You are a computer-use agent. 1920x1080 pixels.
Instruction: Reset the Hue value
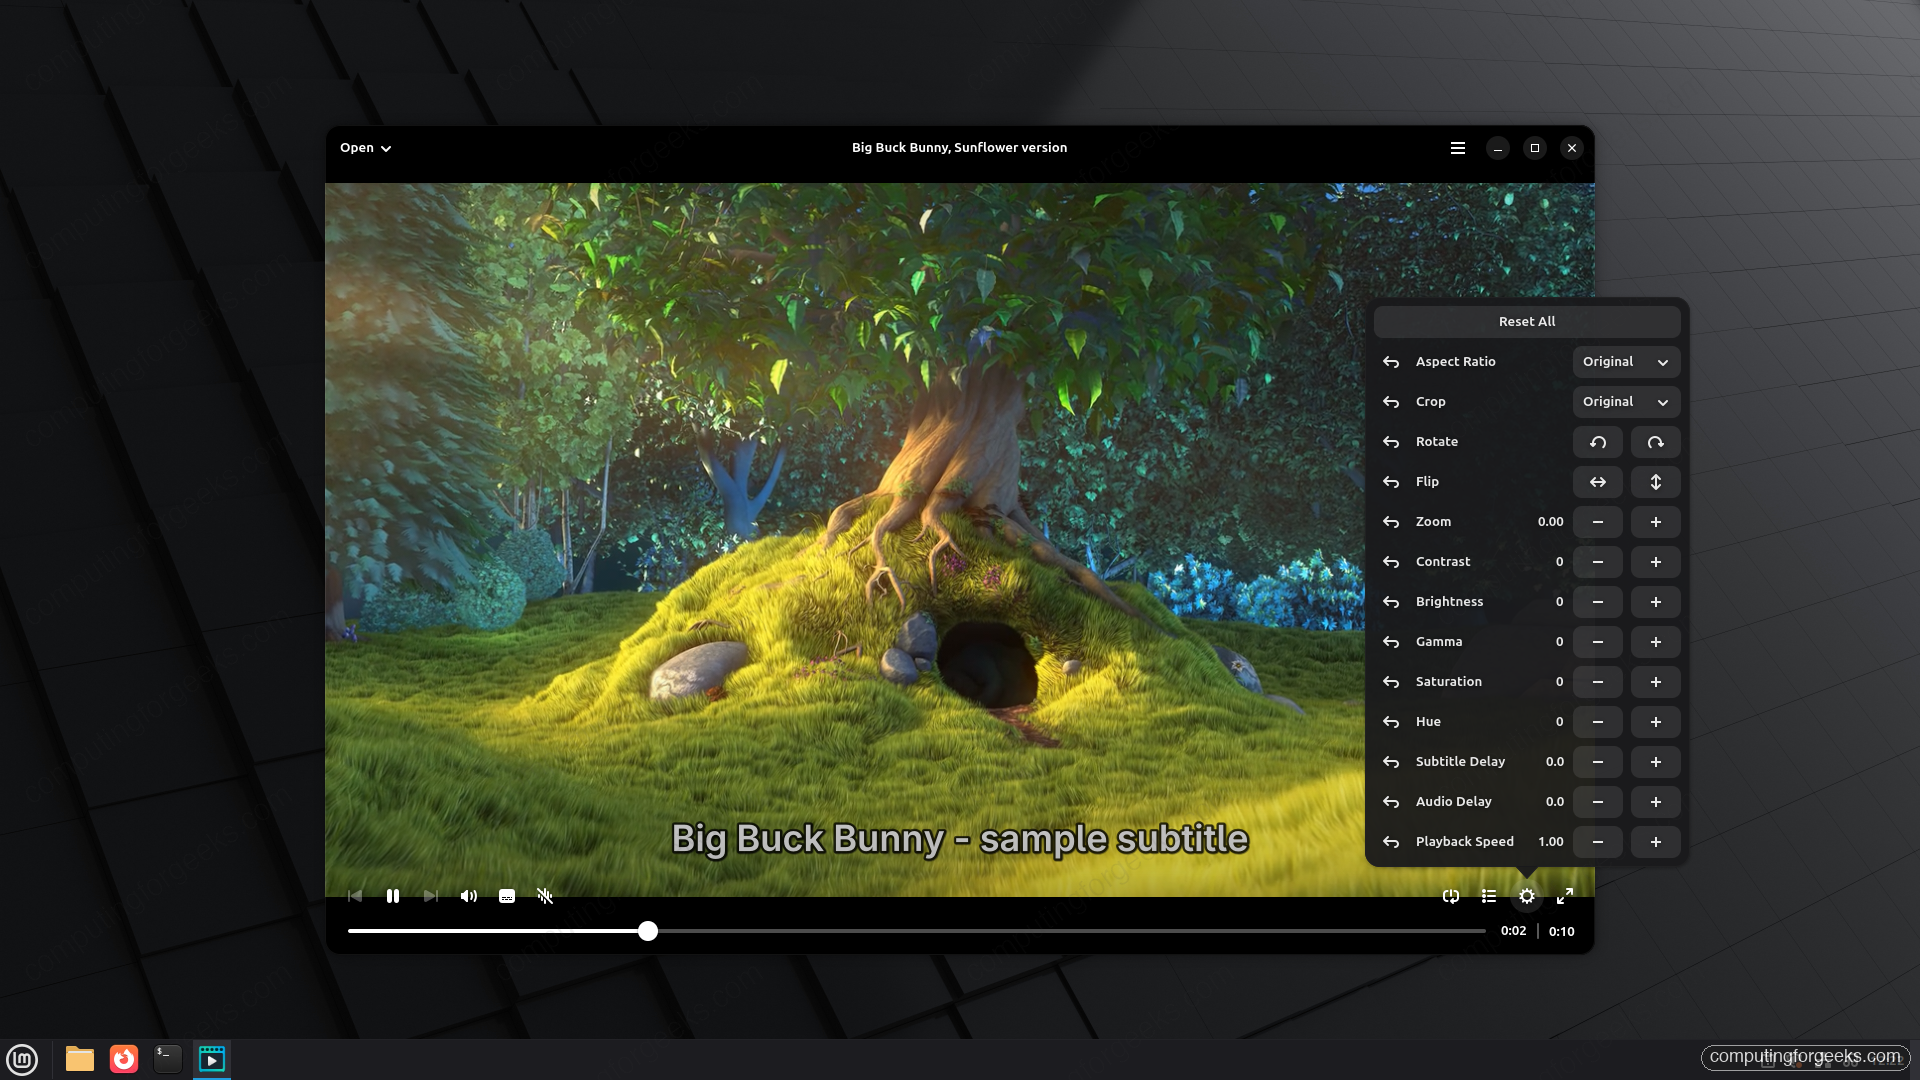(1391, 722)
